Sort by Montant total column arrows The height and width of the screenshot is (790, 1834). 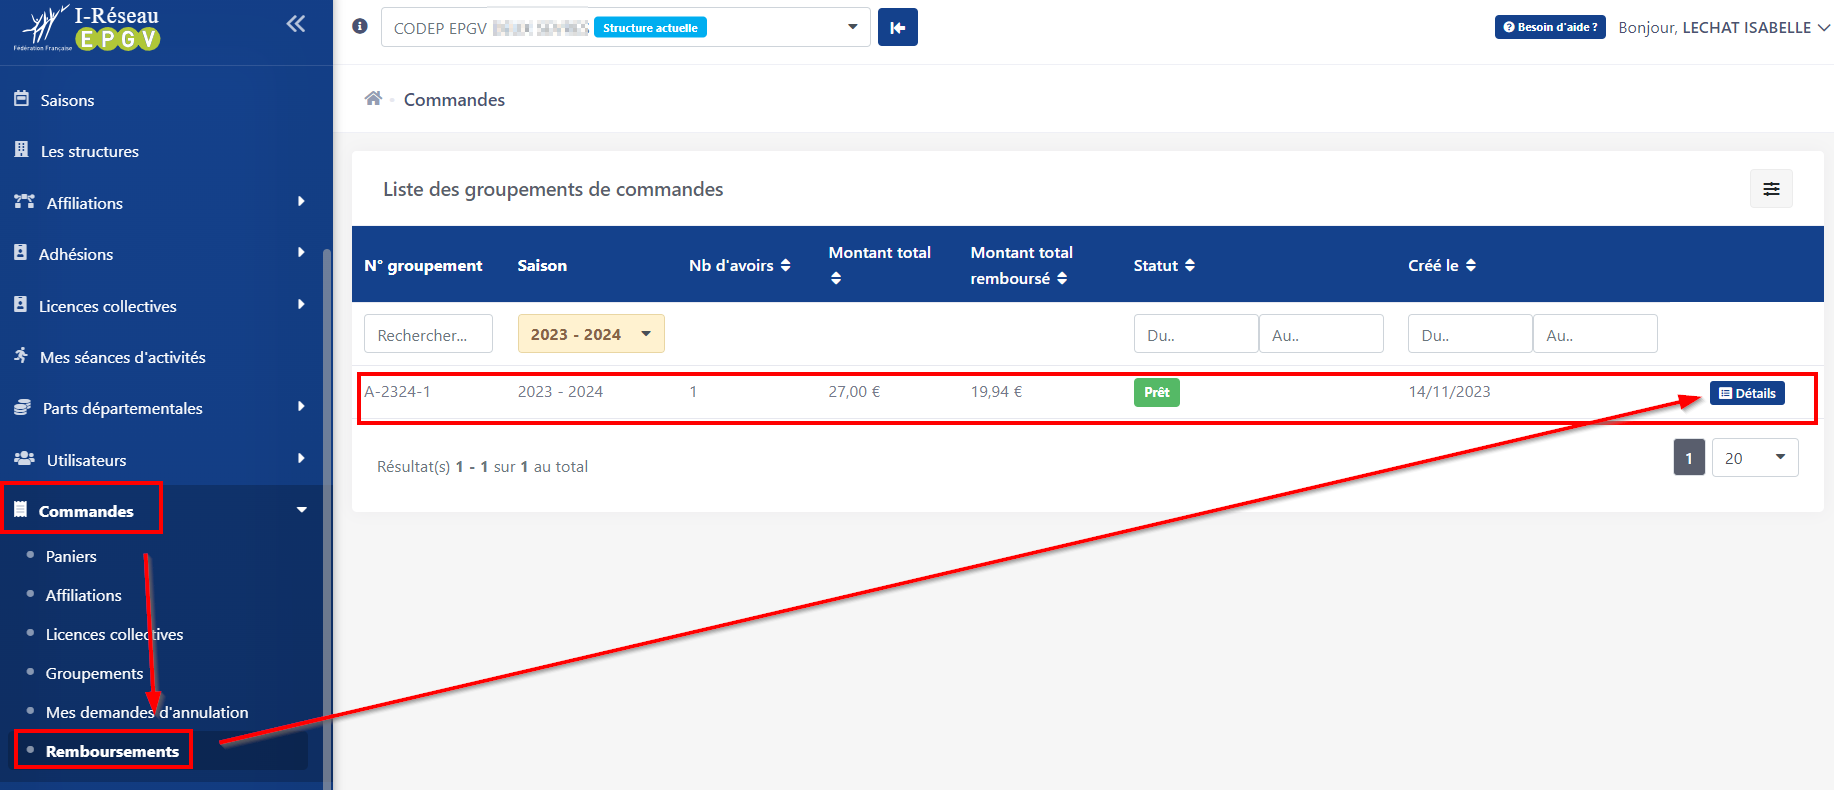836,278
